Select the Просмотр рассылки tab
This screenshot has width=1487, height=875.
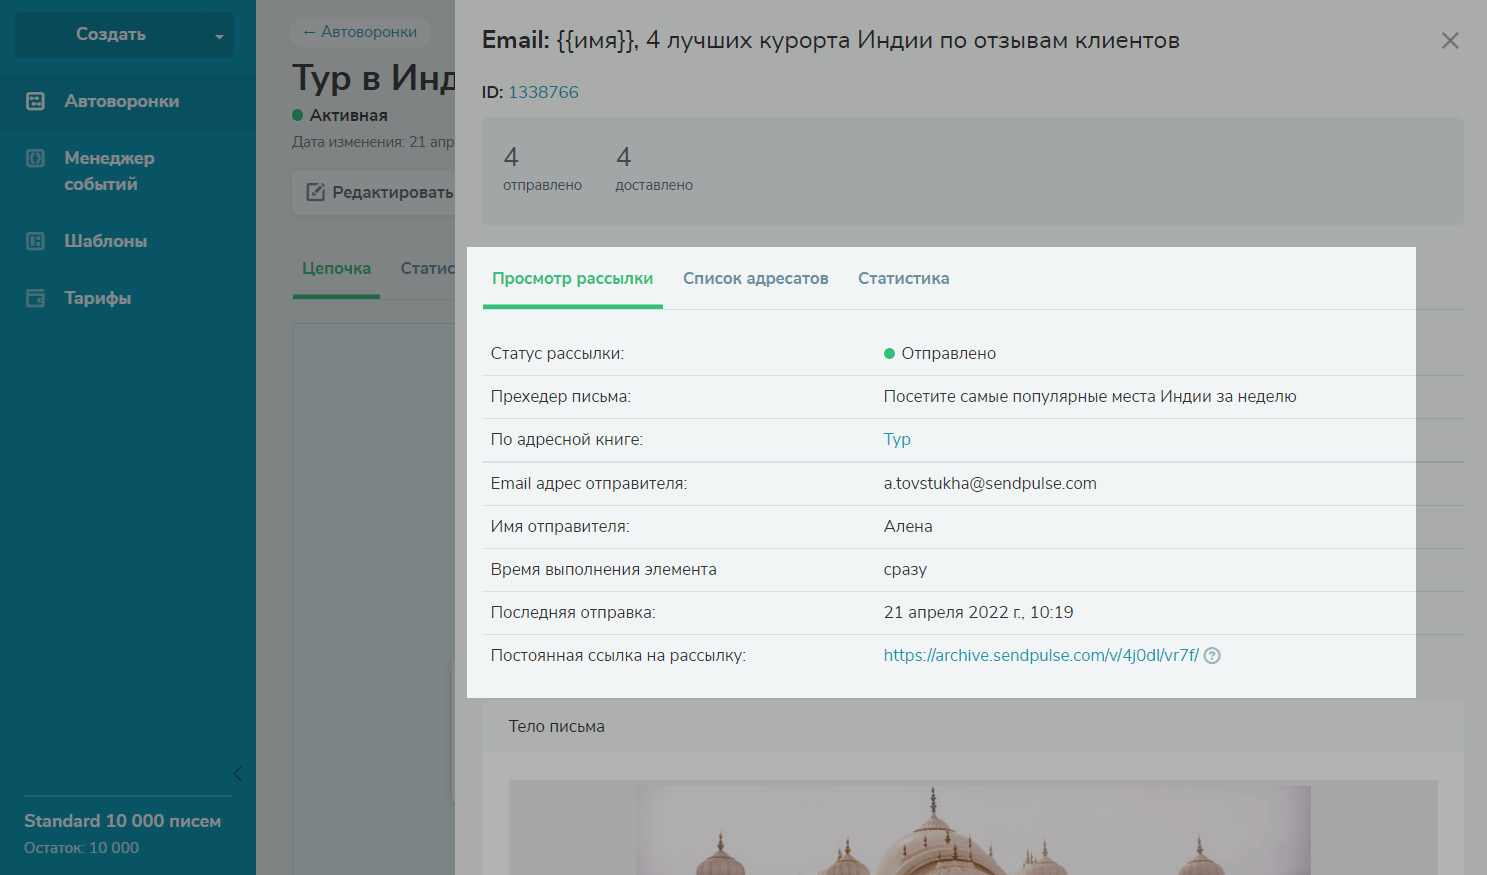click(572, 279)
